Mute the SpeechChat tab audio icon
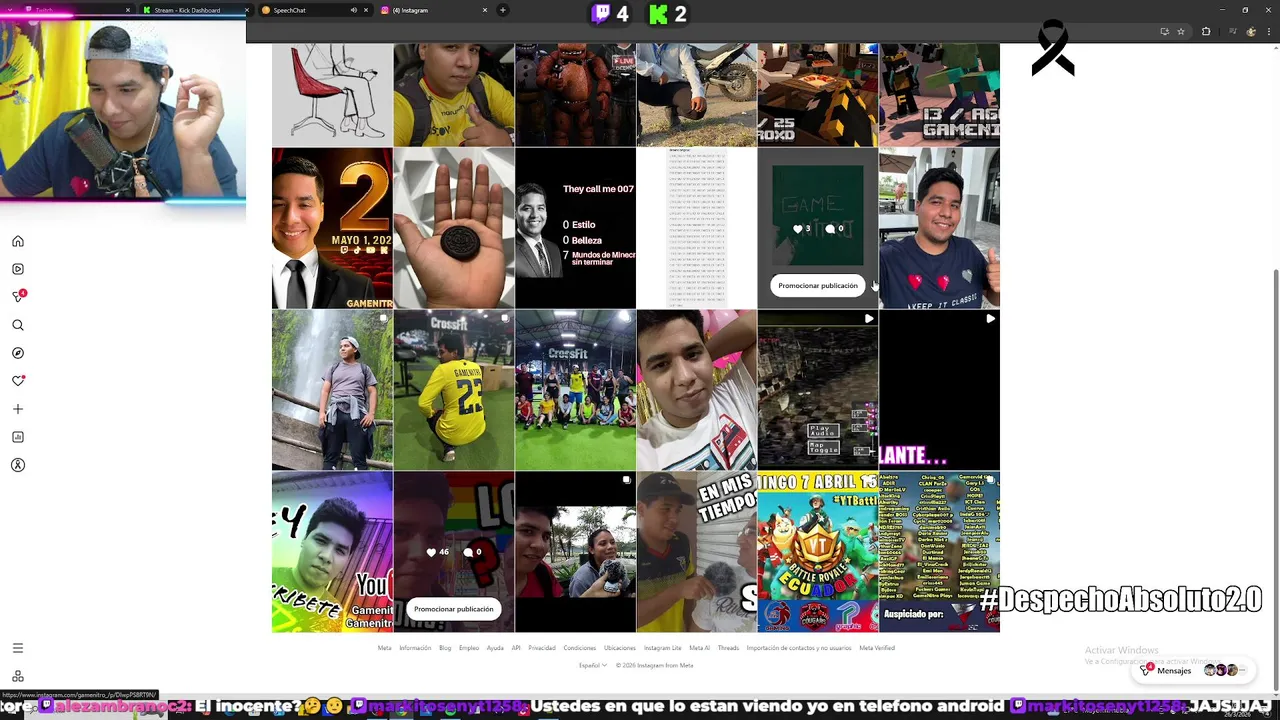Screen dimensions: 1280x720 (353, 10)
